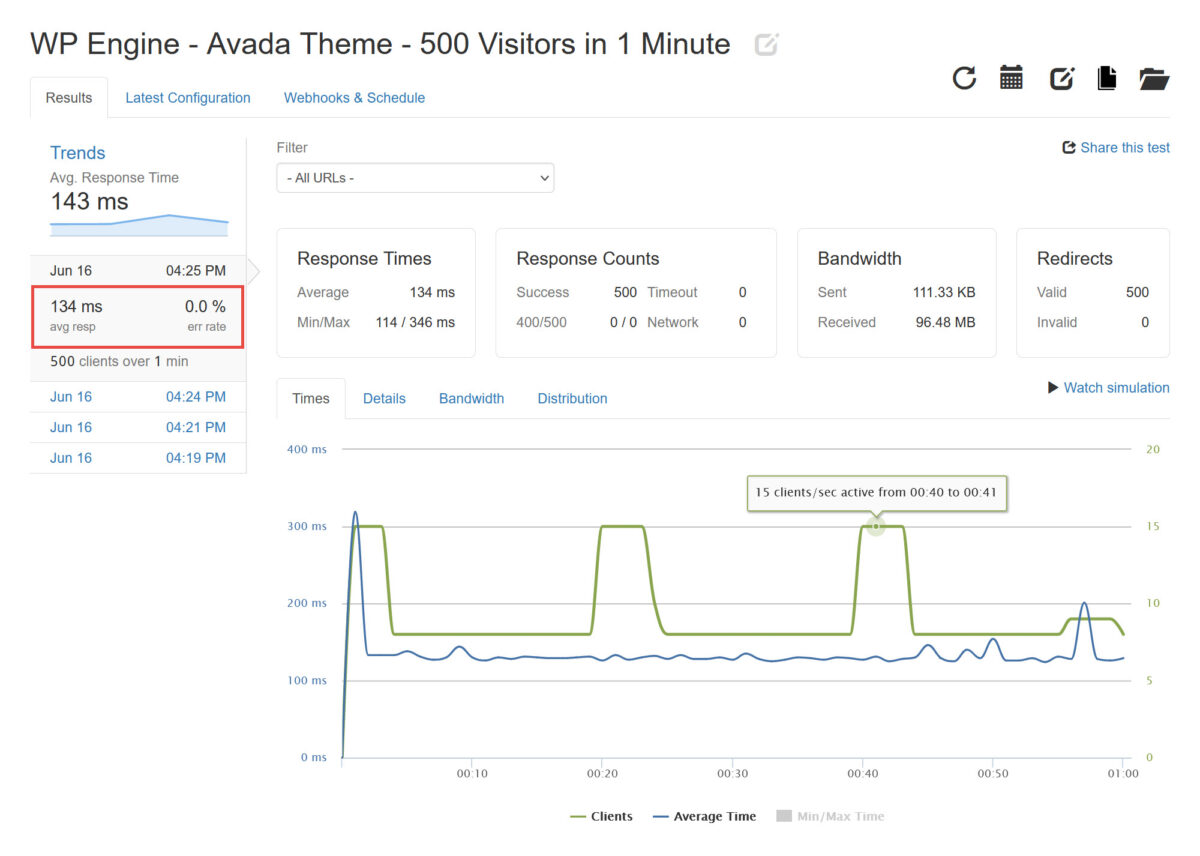1200x856 pixels.
Task: Toggle the Clients legend series
Action: click(x=601, y=816)
